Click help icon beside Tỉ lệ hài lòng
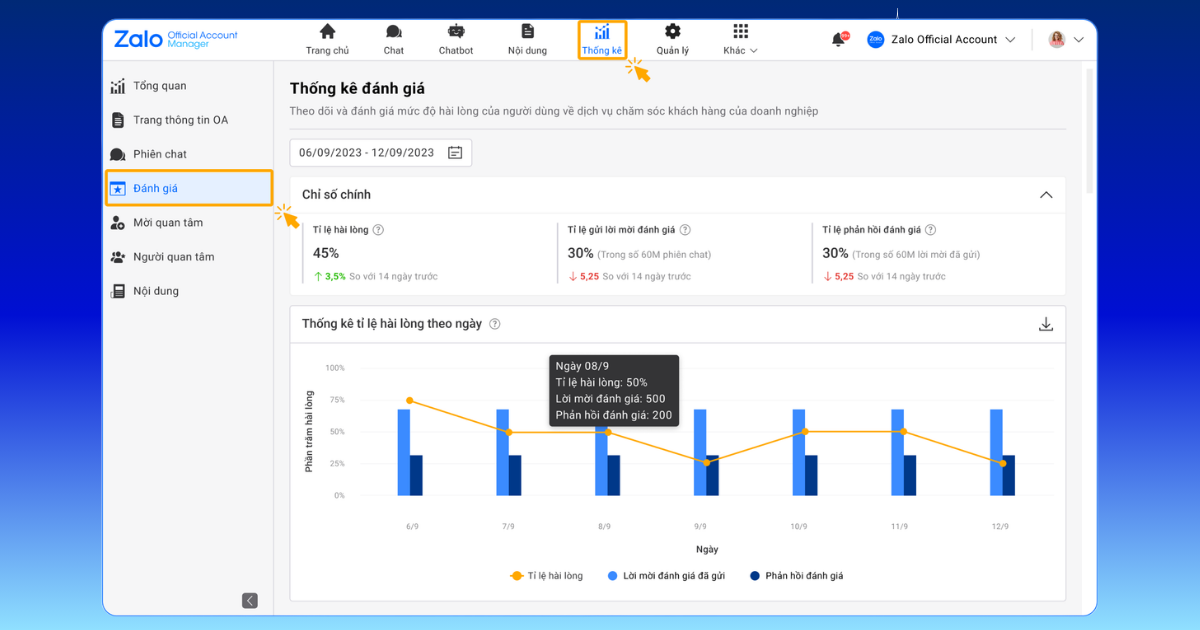The height and width of the screenshot is (630, 1200). click(x=378, y=230)
